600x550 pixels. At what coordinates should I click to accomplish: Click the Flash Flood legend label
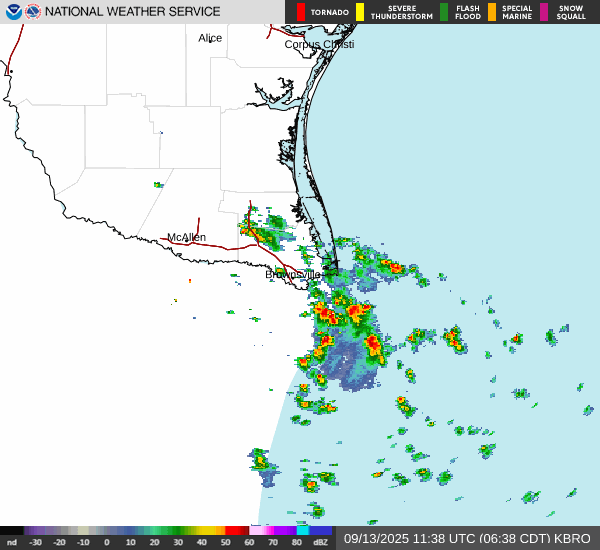pyautogui.click(x=467, y=12)
